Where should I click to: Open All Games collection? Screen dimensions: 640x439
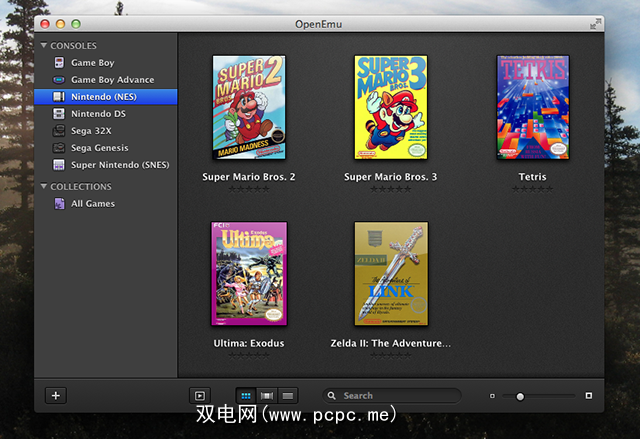(92, 204)
